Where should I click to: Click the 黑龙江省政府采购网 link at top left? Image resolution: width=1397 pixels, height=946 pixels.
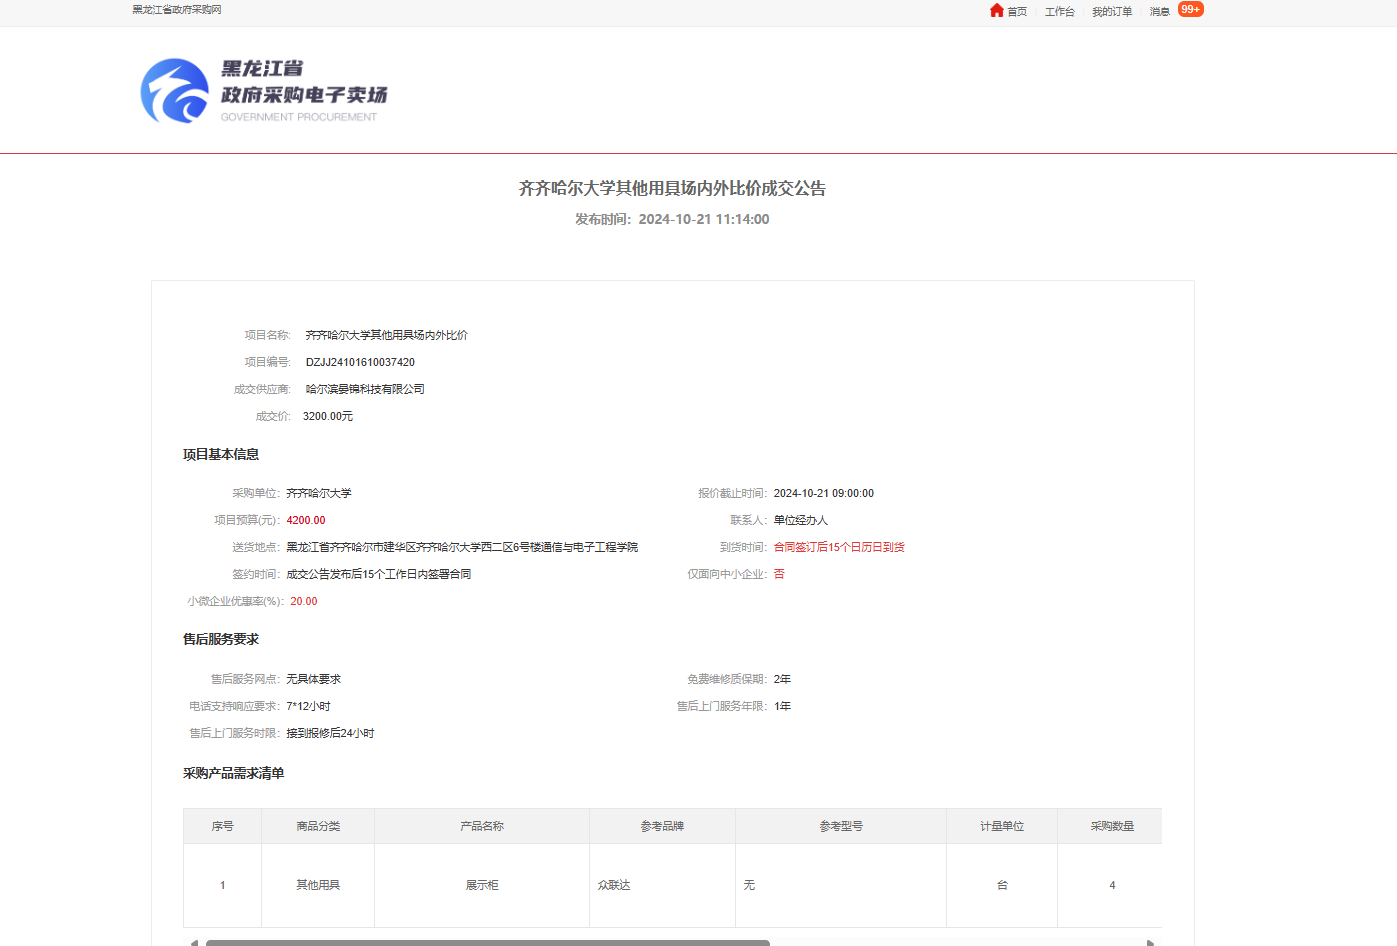click(177, 10)
